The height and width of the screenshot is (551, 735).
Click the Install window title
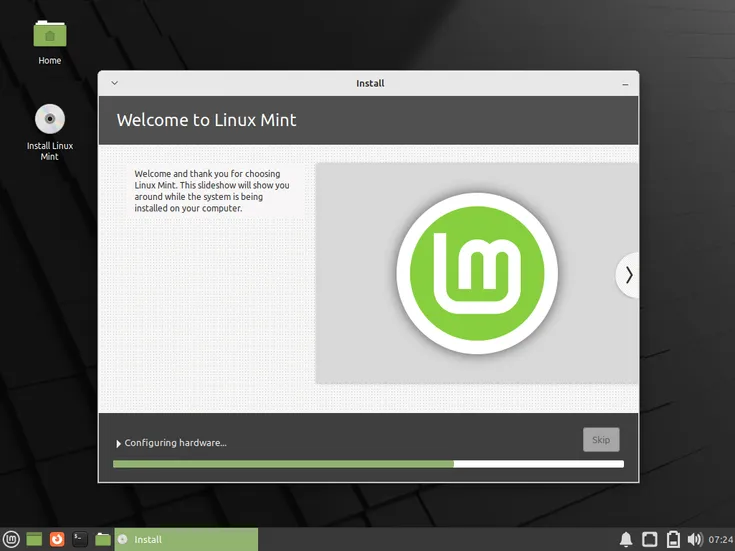pos(370,83)
